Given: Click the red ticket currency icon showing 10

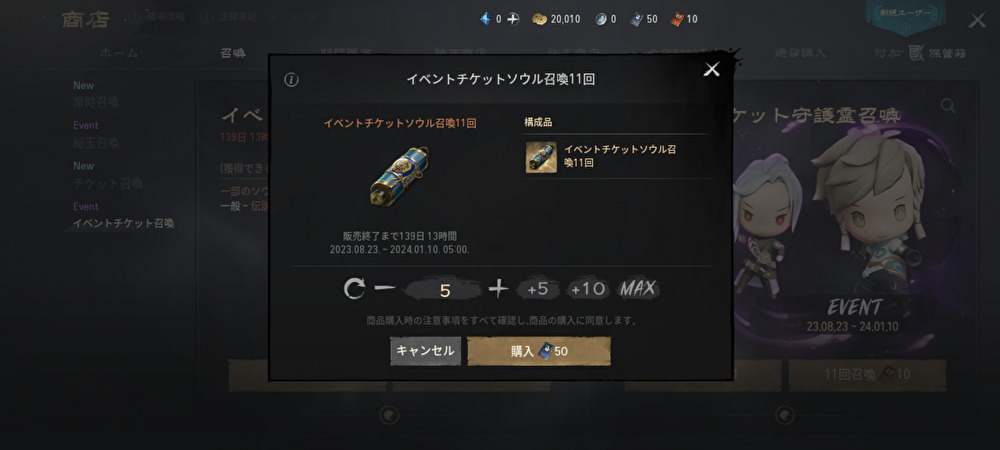Looking at the screenshot, I should click(x=677, y=19).
